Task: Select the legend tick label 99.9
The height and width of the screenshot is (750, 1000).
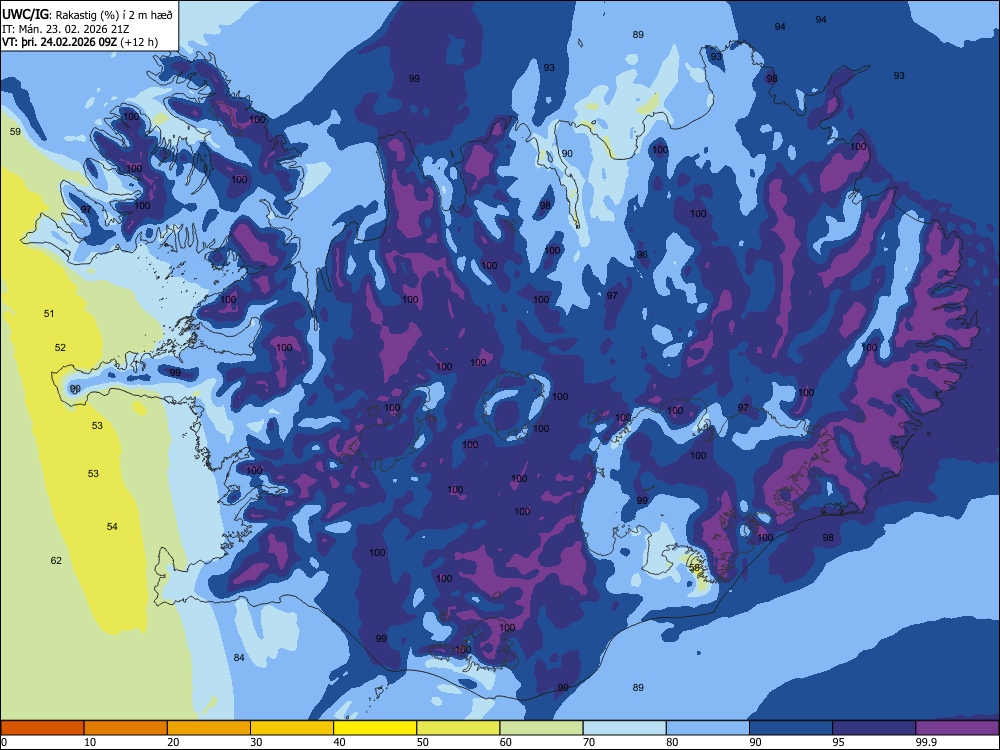Action: (x=926, y=742)
